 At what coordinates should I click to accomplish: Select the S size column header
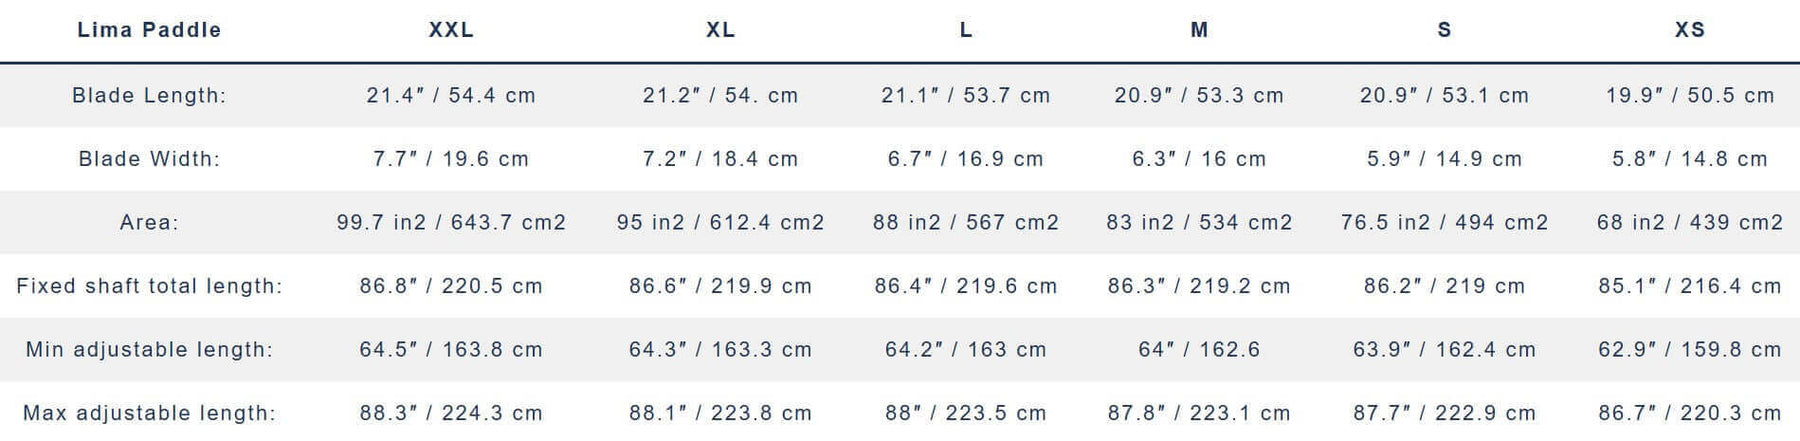click(1444, 30)
